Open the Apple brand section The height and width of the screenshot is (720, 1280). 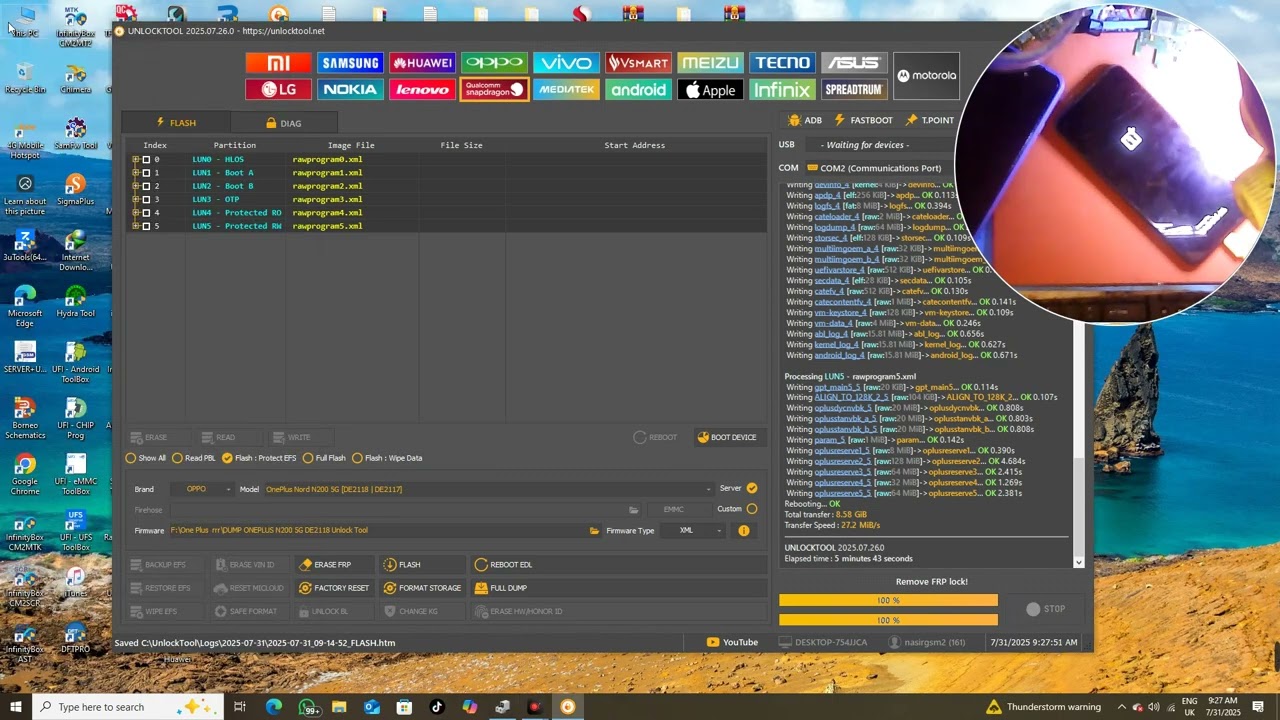click(710, 90)
